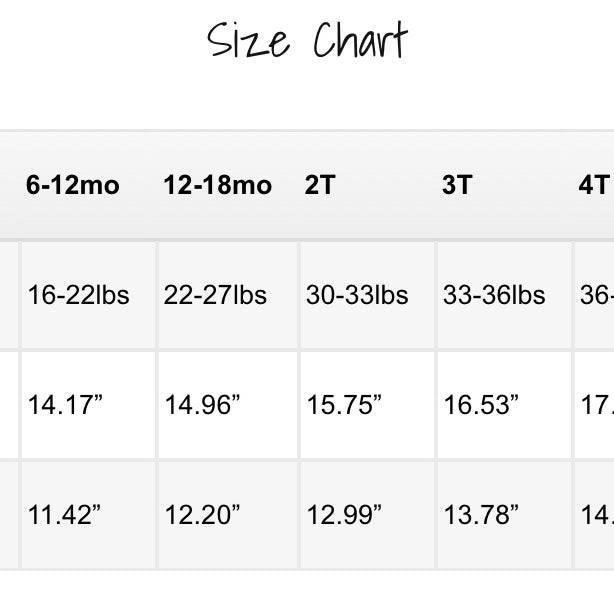Select the 12.20” measurement cell
Viewport: 614px width, 614px height.
(x=203, y=515)
